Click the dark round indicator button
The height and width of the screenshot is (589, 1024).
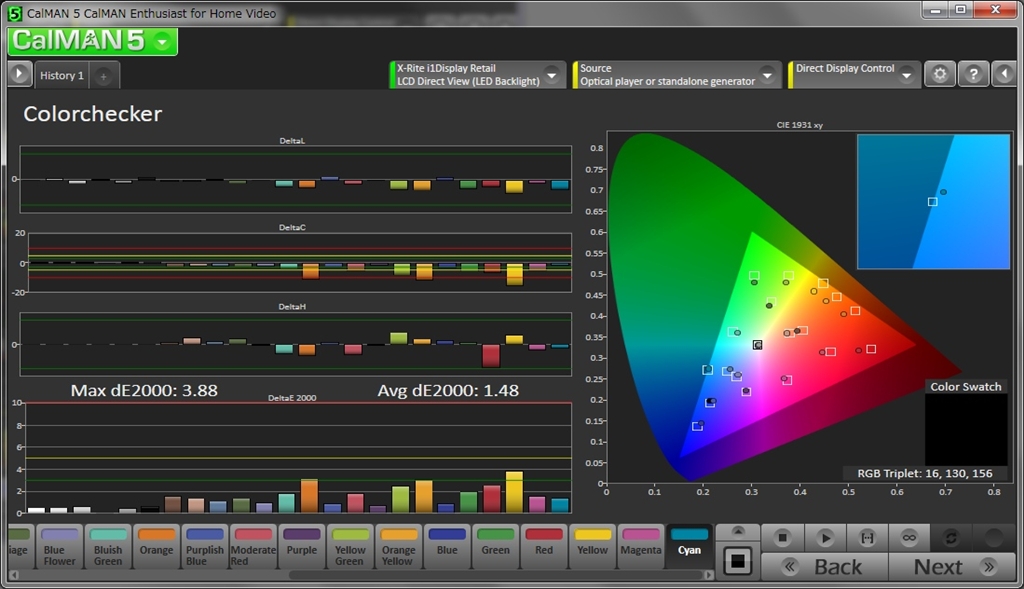click(x=993, y=537)
